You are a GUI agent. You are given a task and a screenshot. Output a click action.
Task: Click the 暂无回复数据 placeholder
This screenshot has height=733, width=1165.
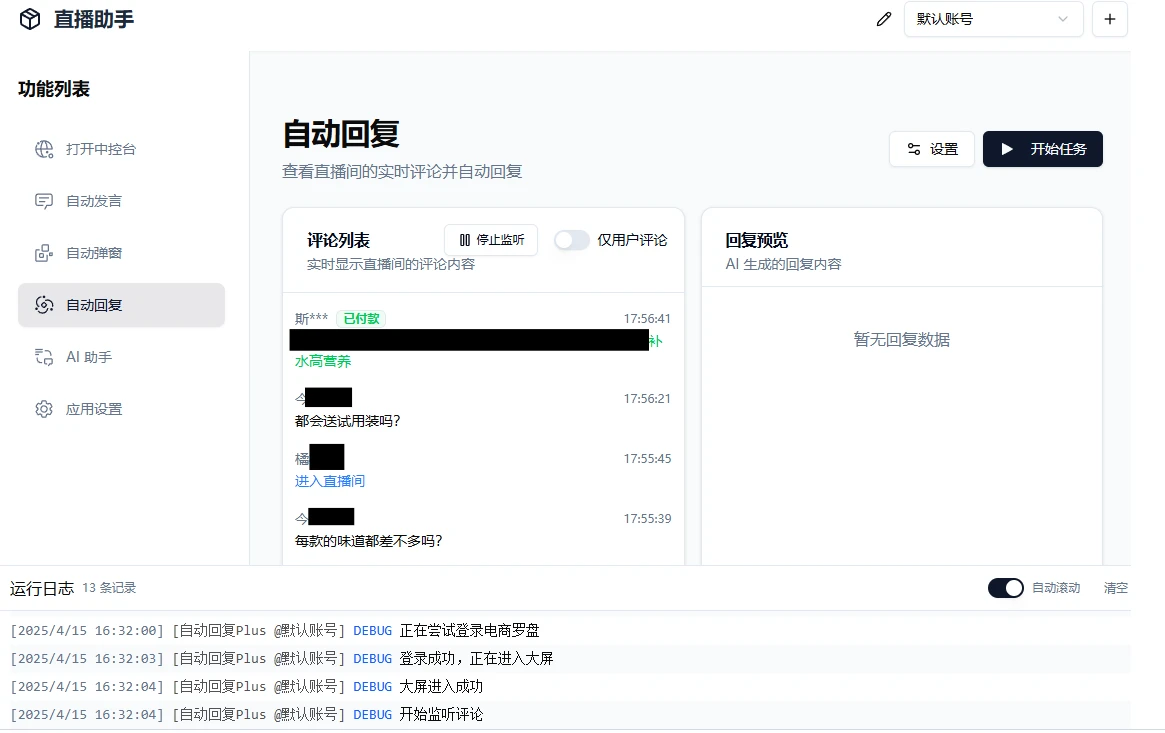(x=902, y=340)
